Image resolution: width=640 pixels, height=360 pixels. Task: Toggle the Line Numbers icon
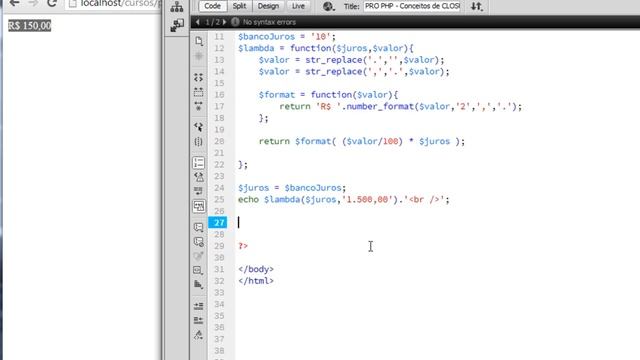[199, 163]
